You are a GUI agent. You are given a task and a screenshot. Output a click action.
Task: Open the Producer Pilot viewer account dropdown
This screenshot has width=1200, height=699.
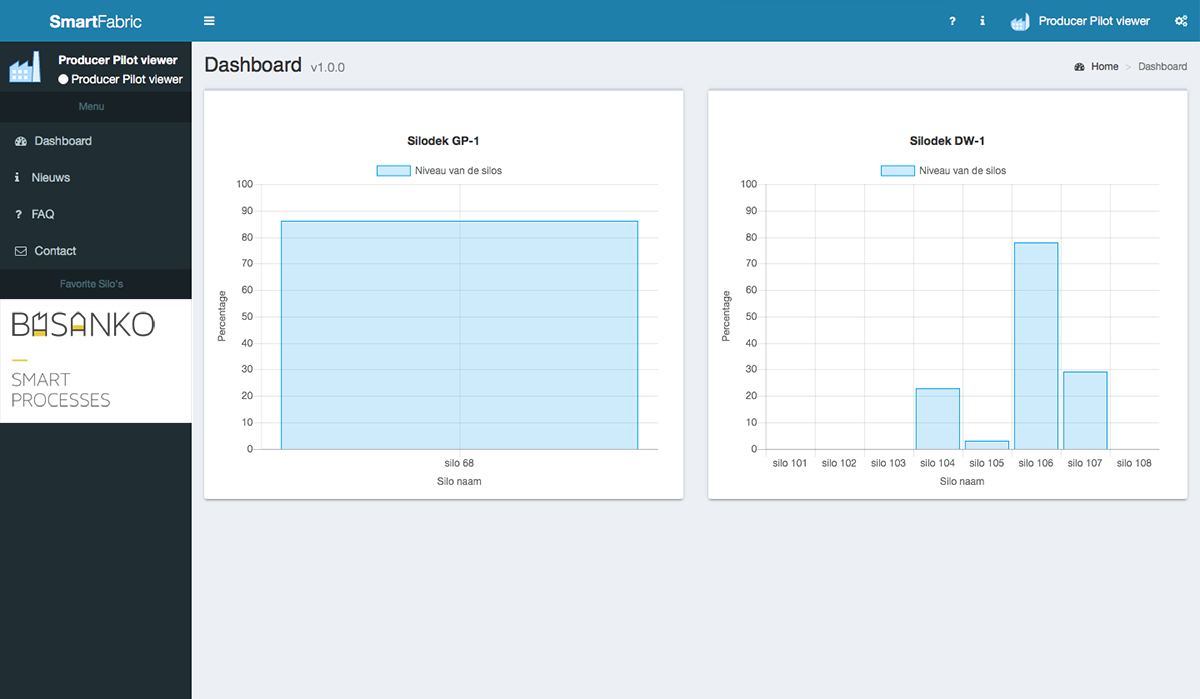point(1093,20)
